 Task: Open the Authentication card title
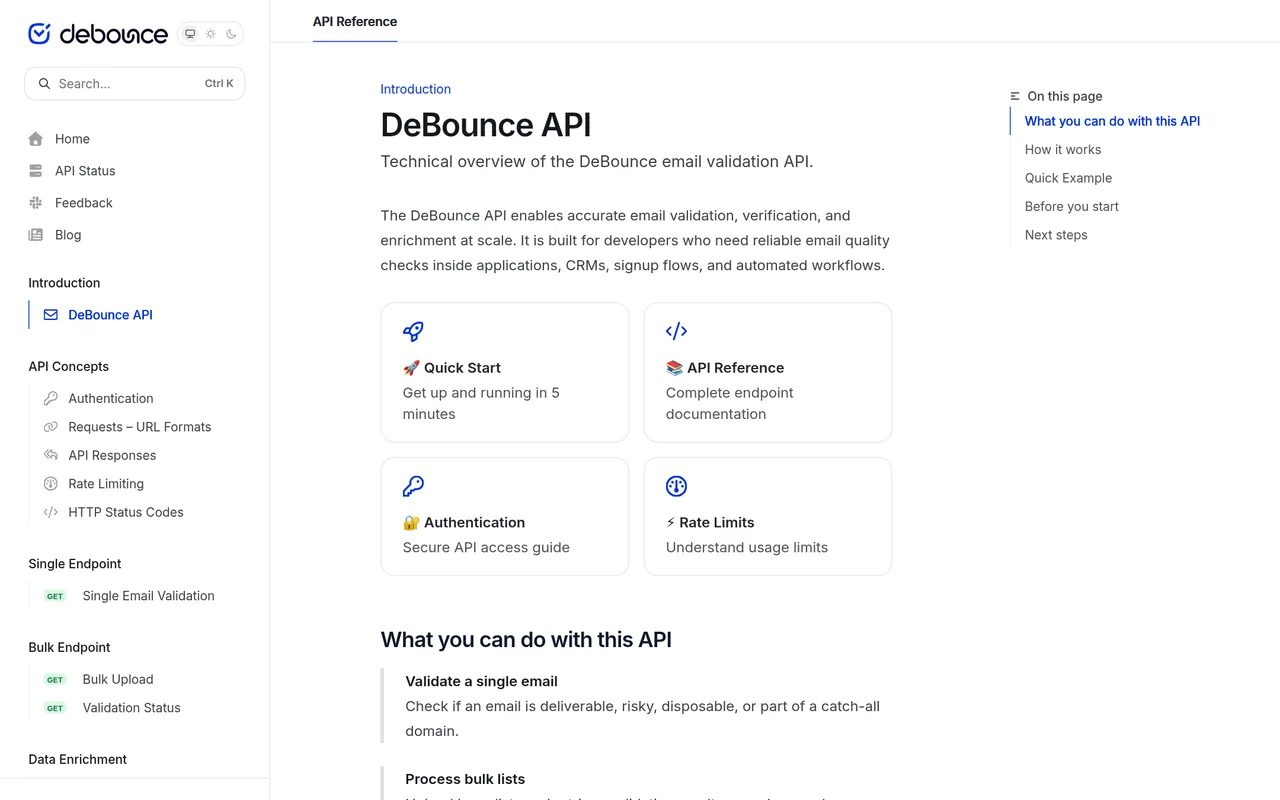pos(474,522)
